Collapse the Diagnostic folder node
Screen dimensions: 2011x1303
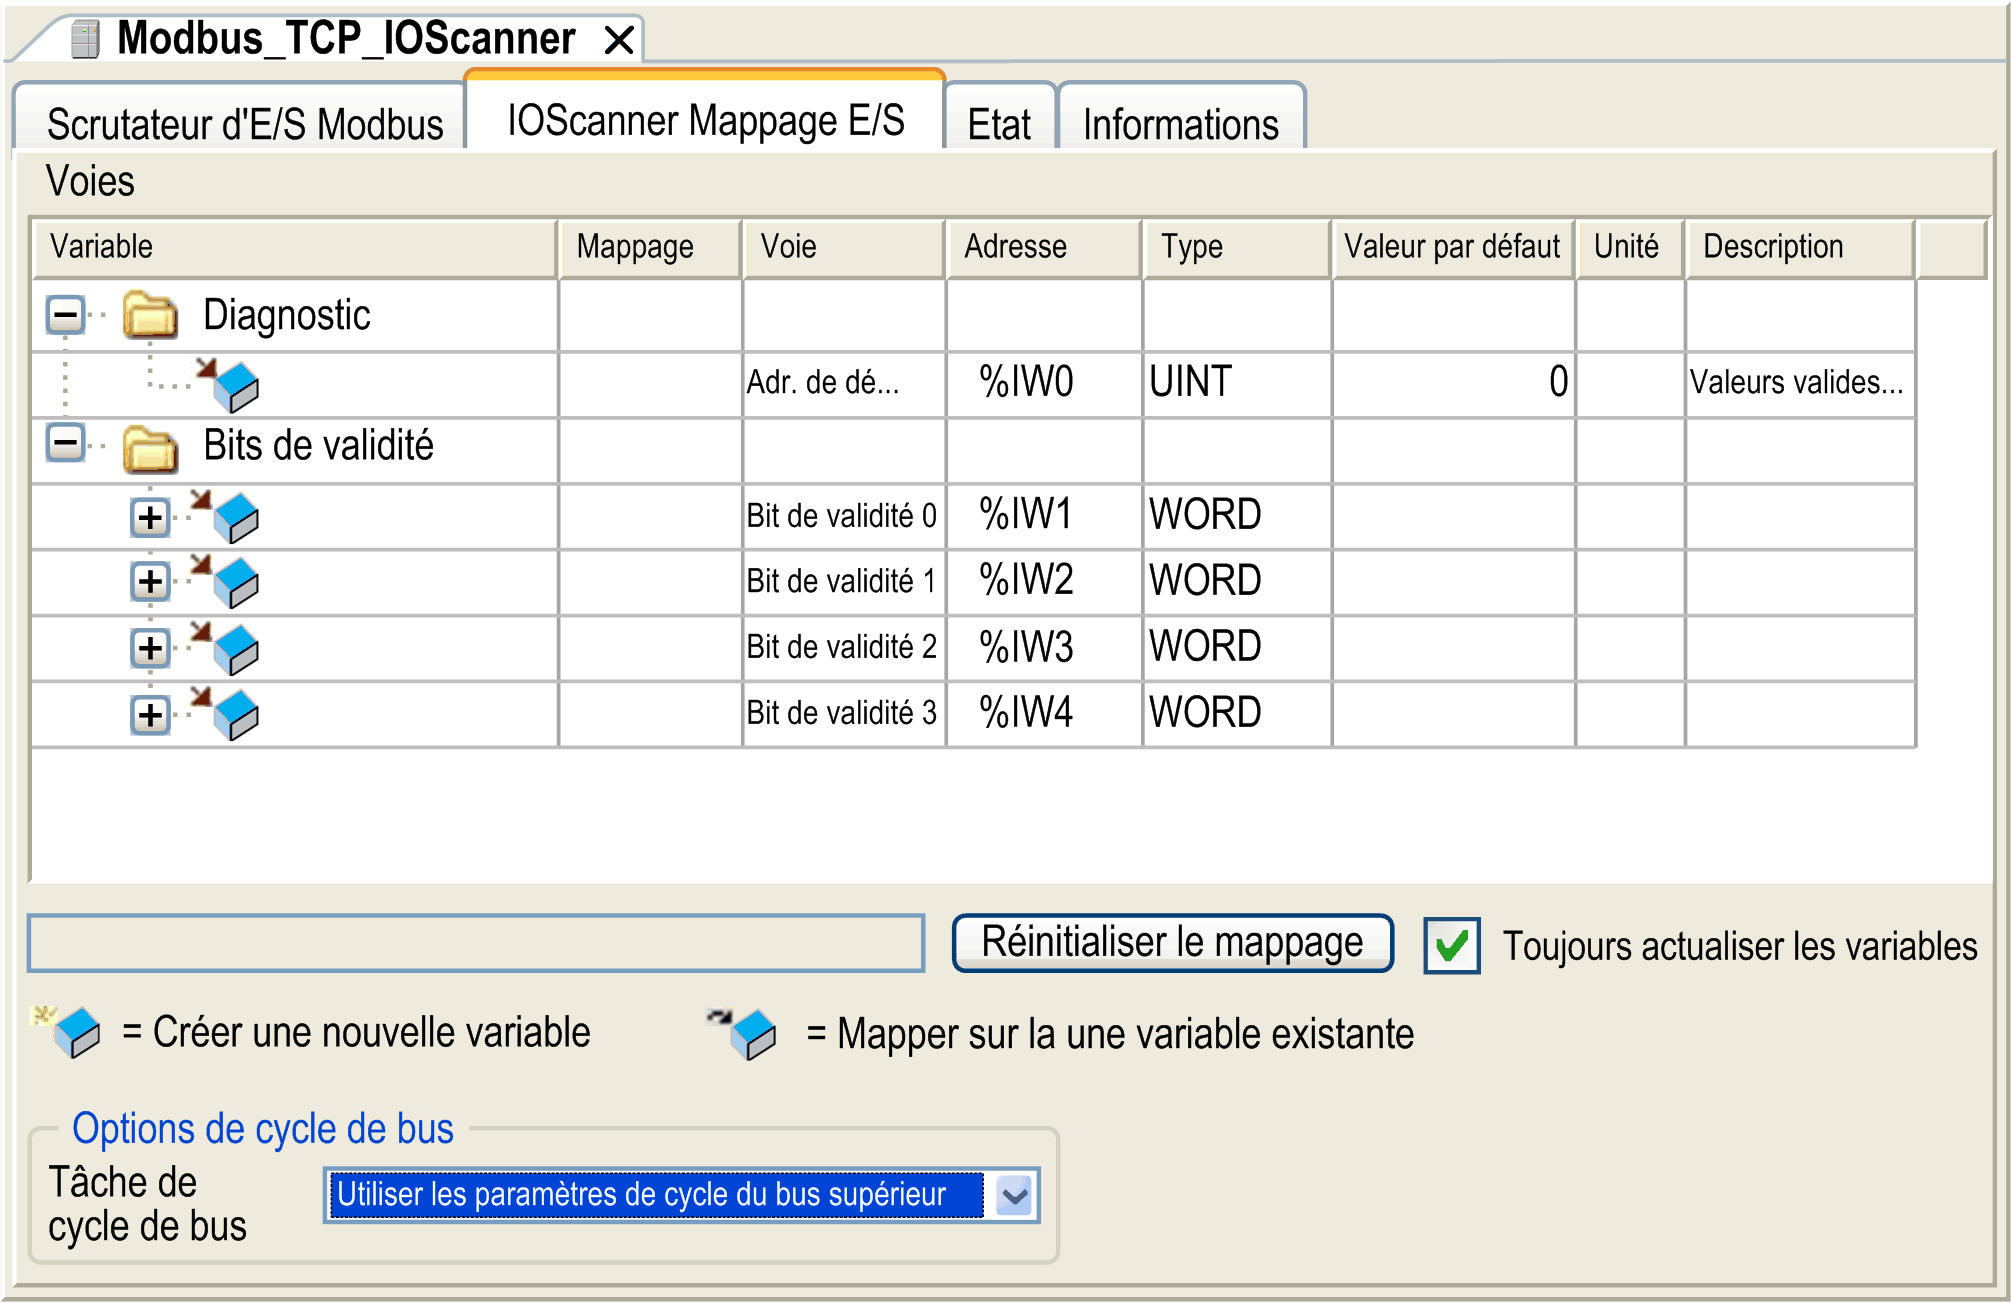(66, 315)
